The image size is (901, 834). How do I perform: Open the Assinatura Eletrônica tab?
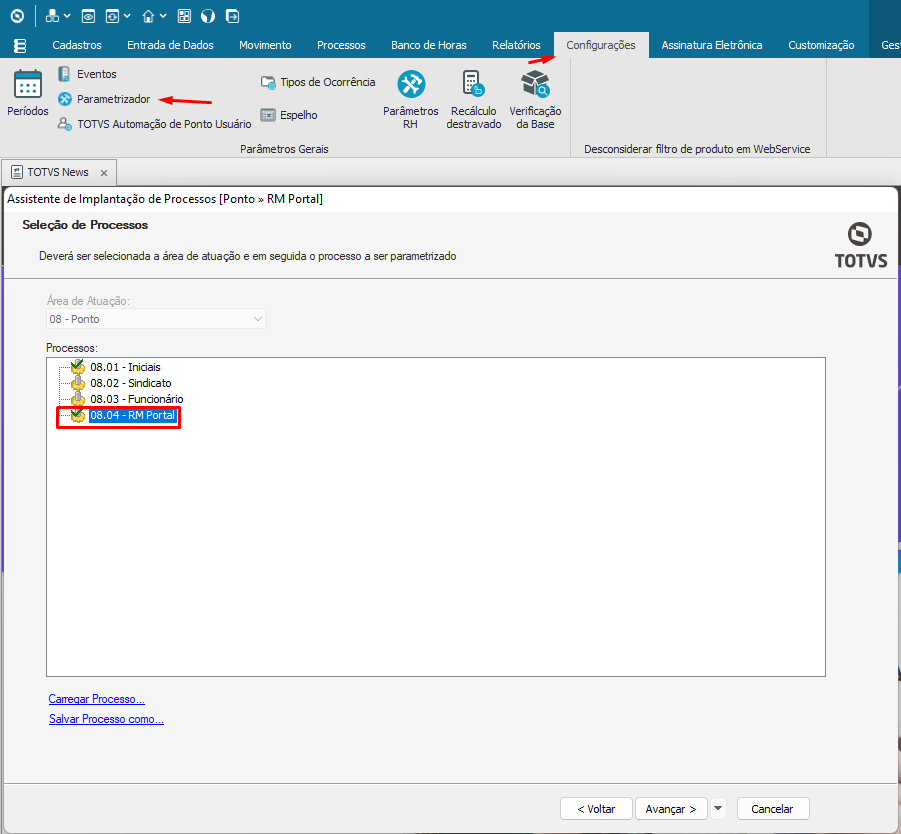click(711, 45)
